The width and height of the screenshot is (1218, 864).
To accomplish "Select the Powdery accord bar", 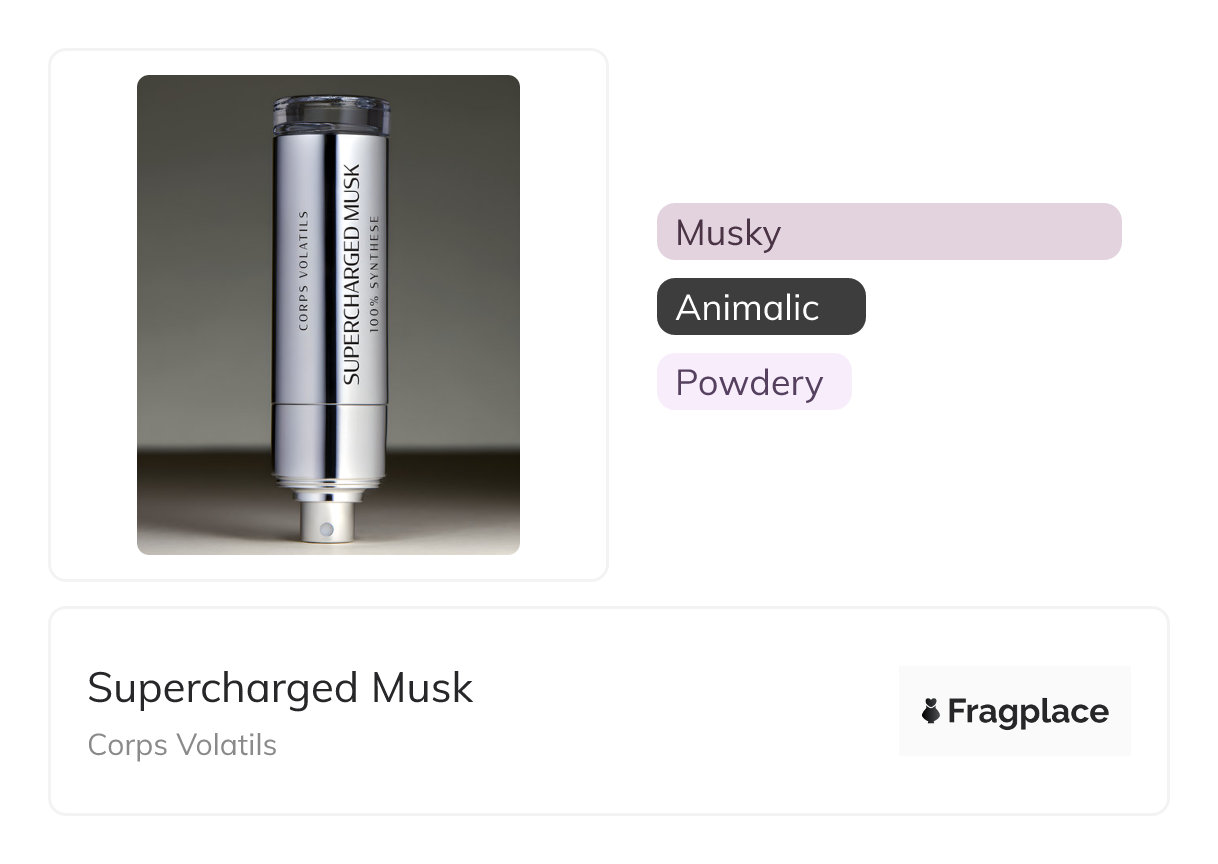I will click(x=753, y=382).
